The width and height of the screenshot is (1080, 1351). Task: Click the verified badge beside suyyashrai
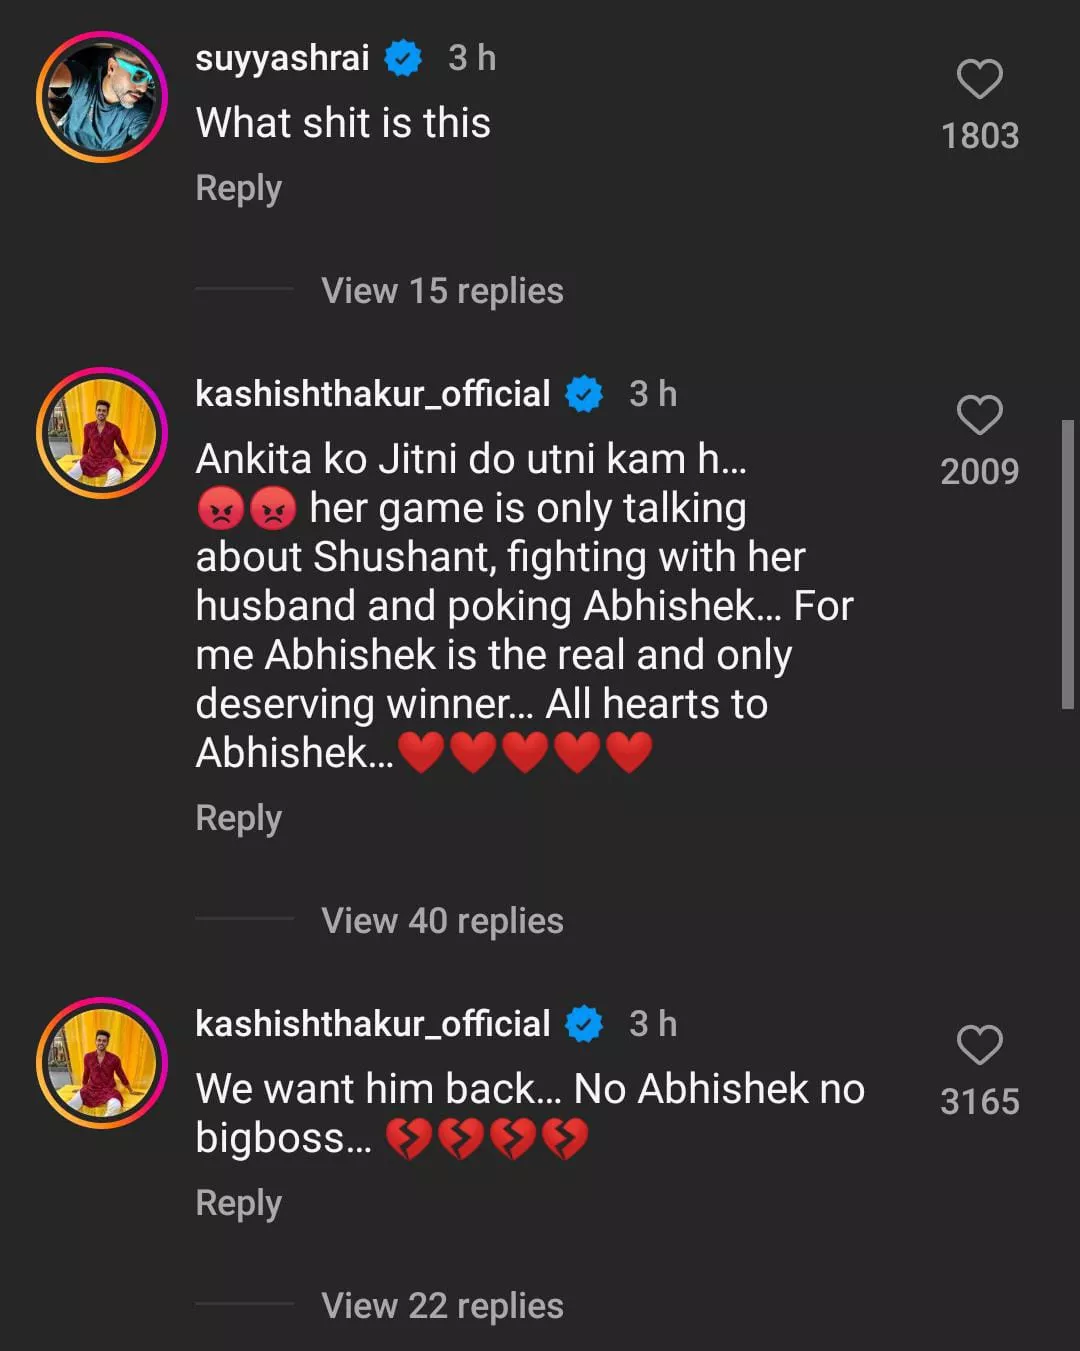pyautogui.click(x=403, y=59)
